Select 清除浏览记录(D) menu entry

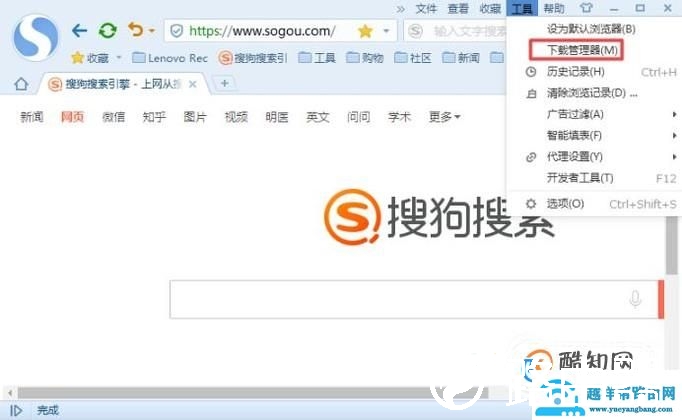click(594, 93)
